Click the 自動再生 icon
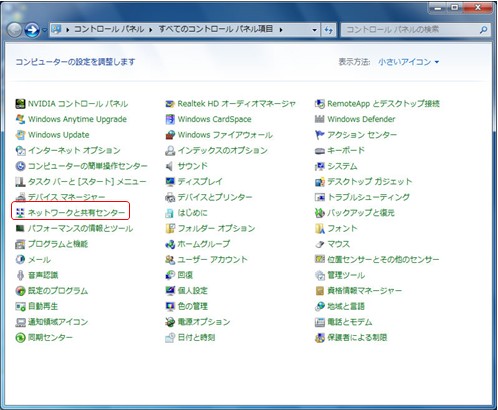Image resolution: width=498 pixels, height=410 pixels. coord(20,306)
